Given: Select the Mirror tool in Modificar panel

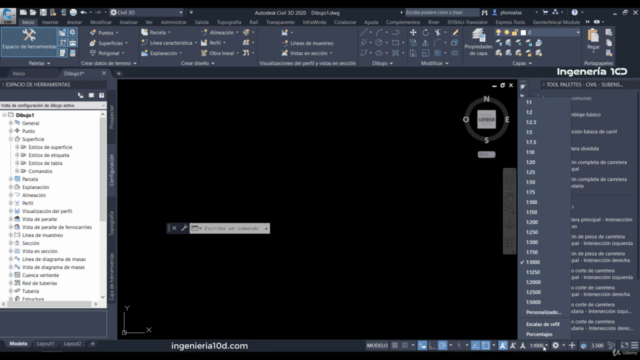Looking at the screenshot, I should point(425,42).
